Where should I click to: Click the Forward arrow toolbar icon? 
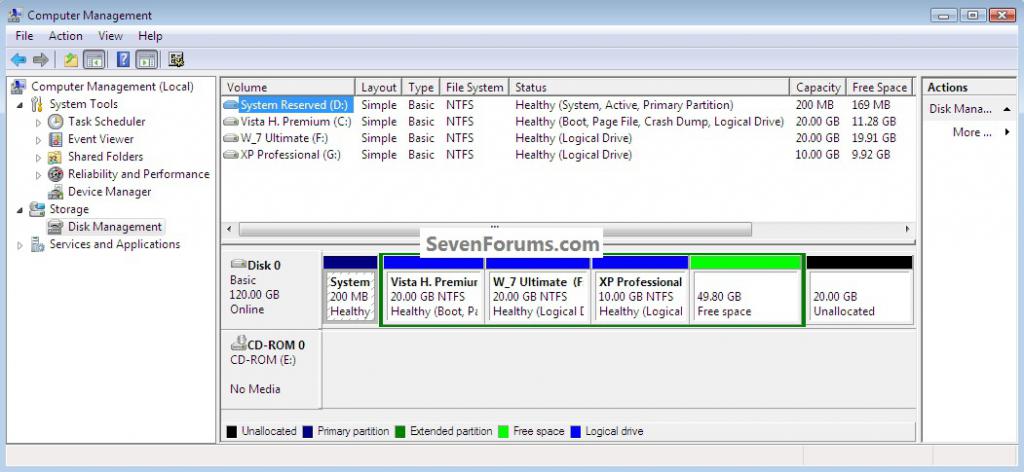40,60
